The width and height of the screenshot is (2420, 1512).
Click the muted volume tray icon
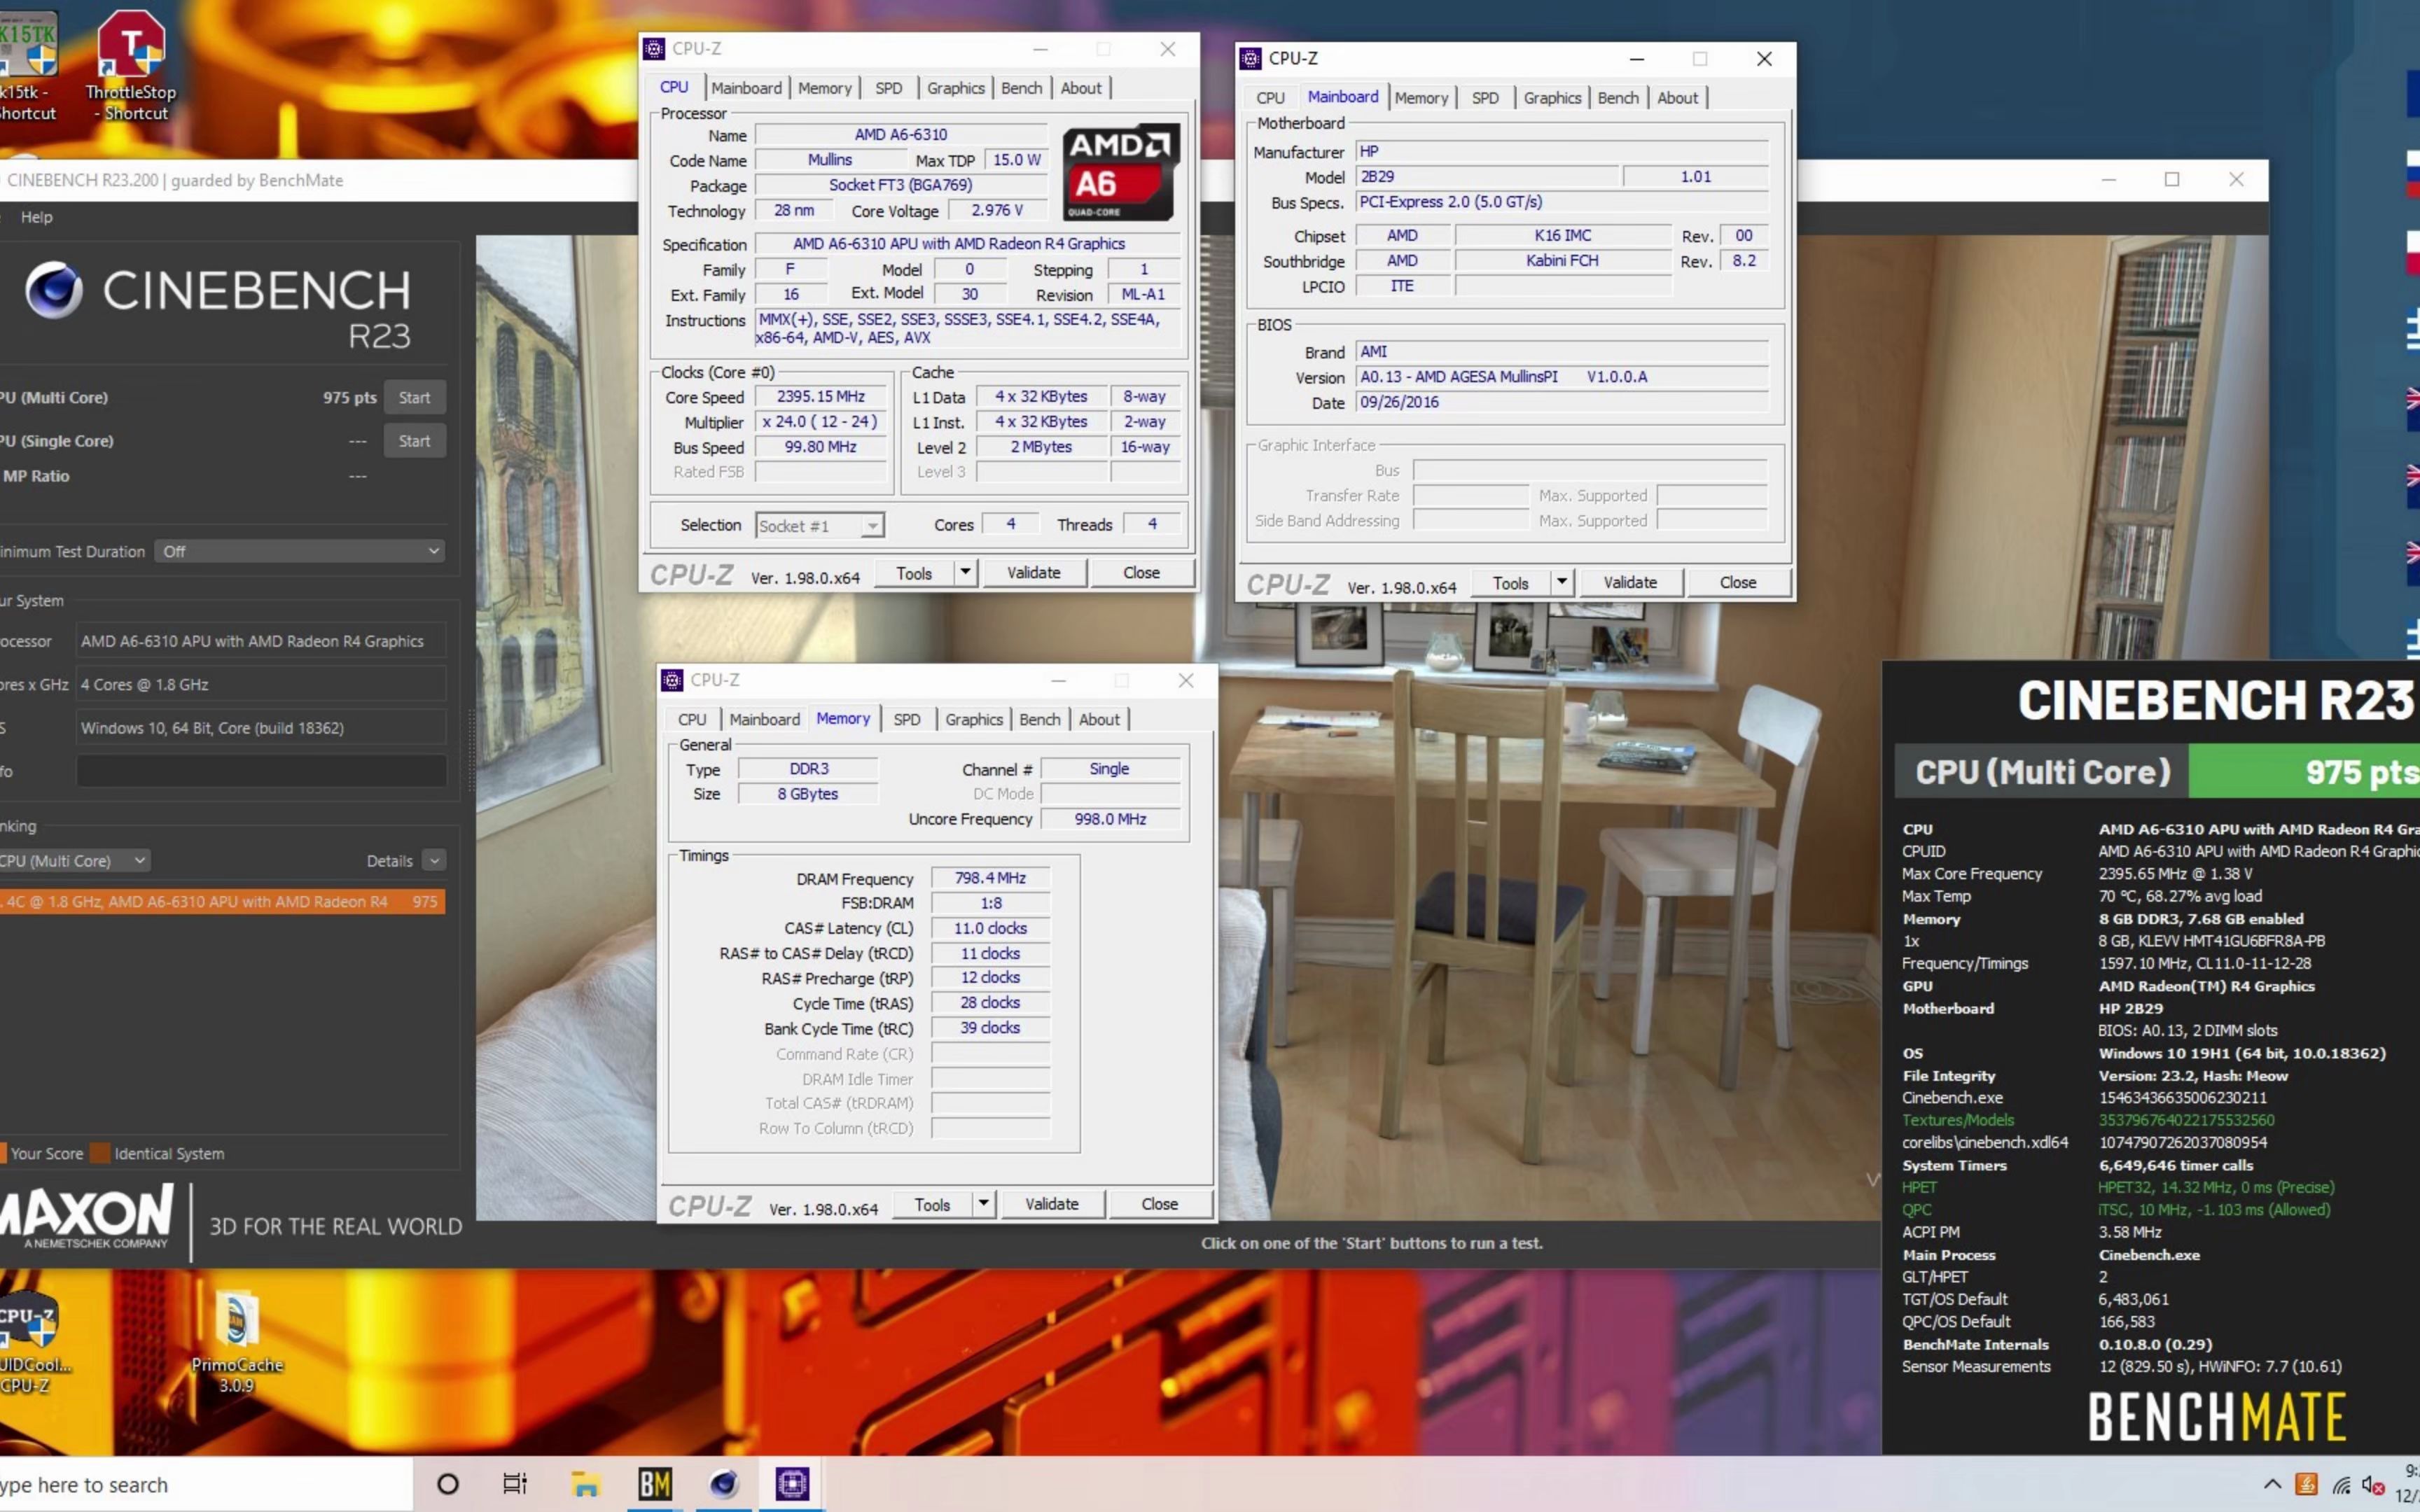[2373, 1485]
